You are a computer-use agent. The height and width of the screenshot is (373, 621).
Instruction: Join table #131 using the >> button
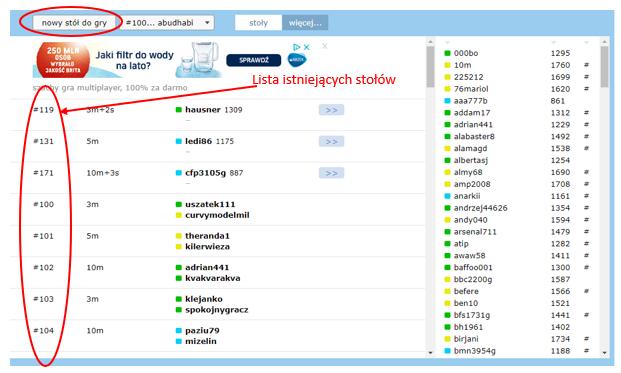[x=331, y=142]
